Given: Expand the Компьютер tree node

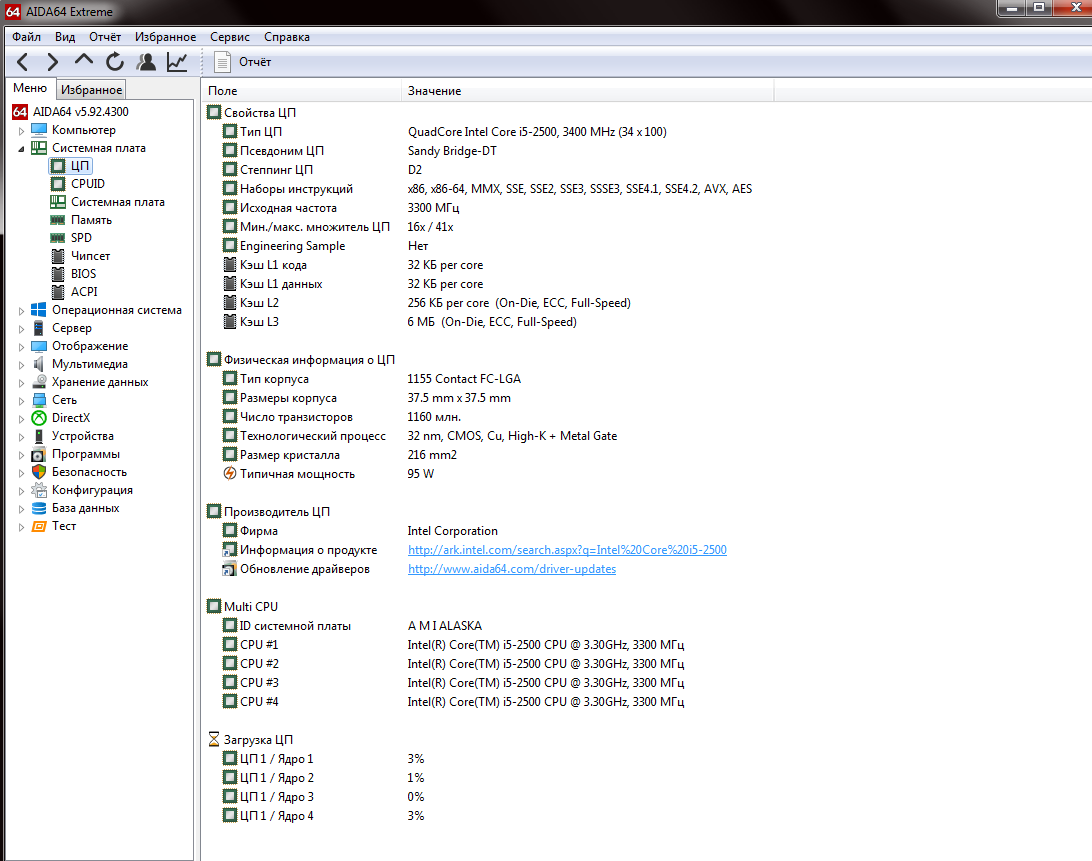Looking at the screenshot, I should pyautogui.click(x=22, y=130).
